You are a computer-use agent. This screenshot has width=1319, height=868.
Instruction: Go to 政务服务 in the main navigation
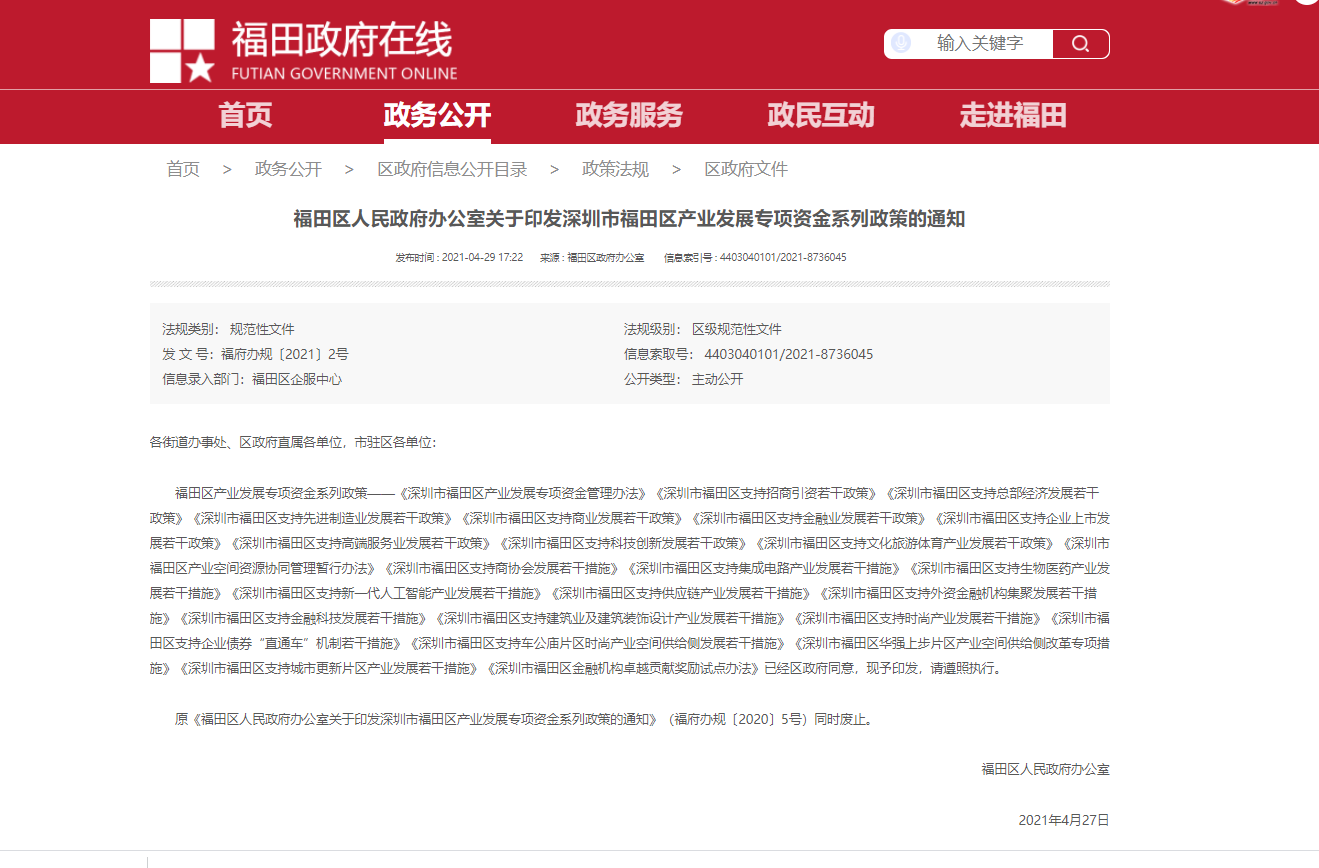(629, 116)
